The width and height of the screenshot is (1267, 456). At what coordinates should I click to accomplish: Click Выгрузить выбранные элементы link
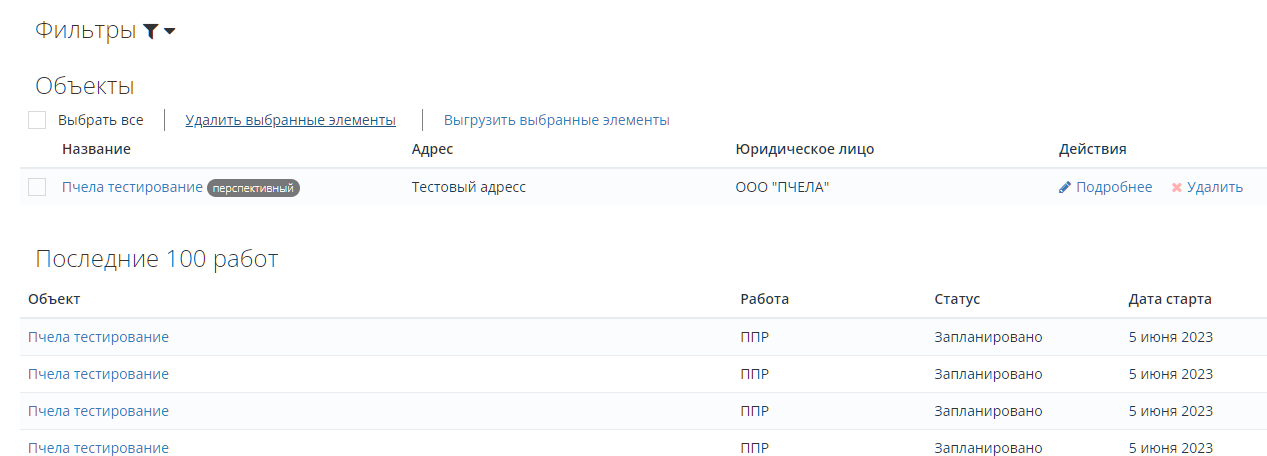(556, 120)
